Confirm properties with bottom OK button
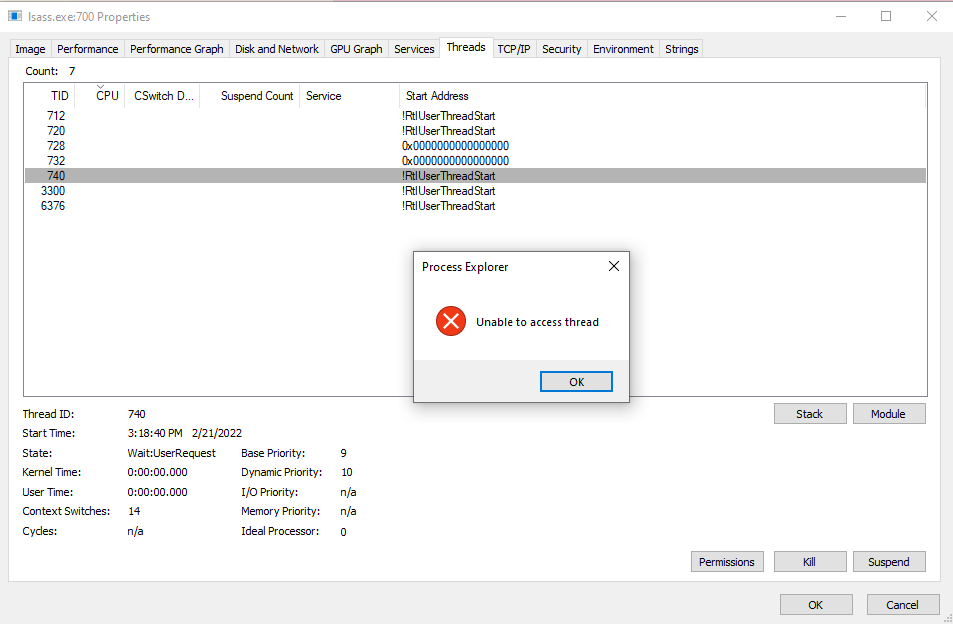 pos(816,605)
